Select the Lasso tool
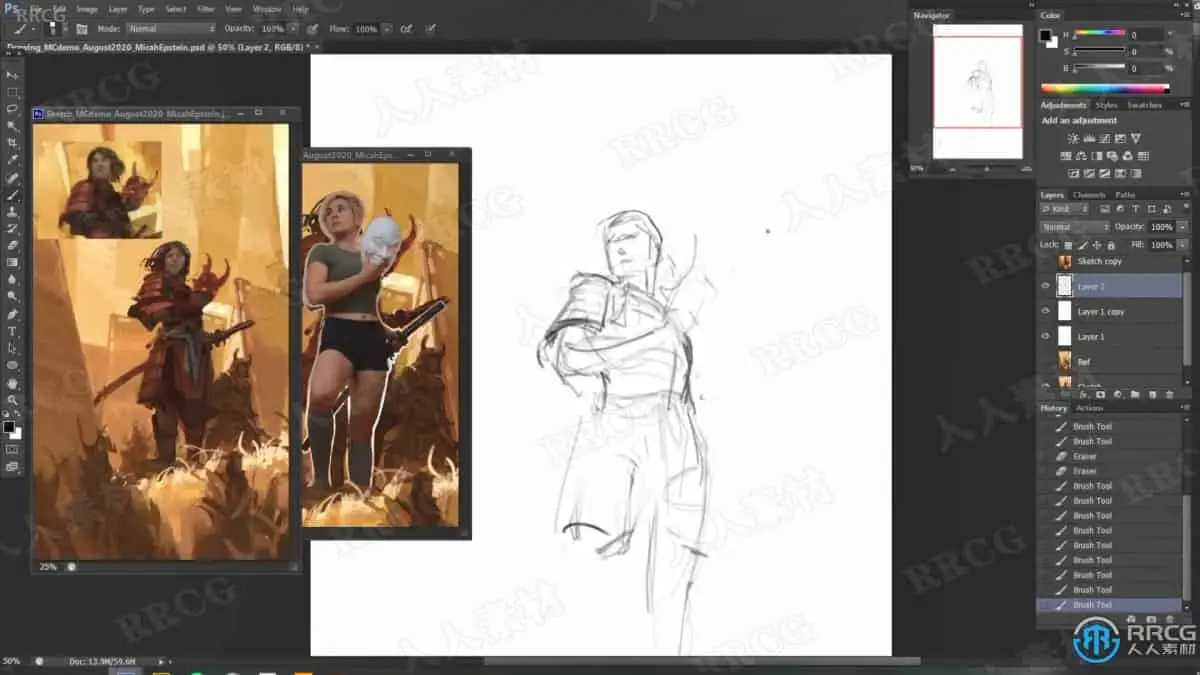This screenshot has height=675, width=1200. coord(13,109)
